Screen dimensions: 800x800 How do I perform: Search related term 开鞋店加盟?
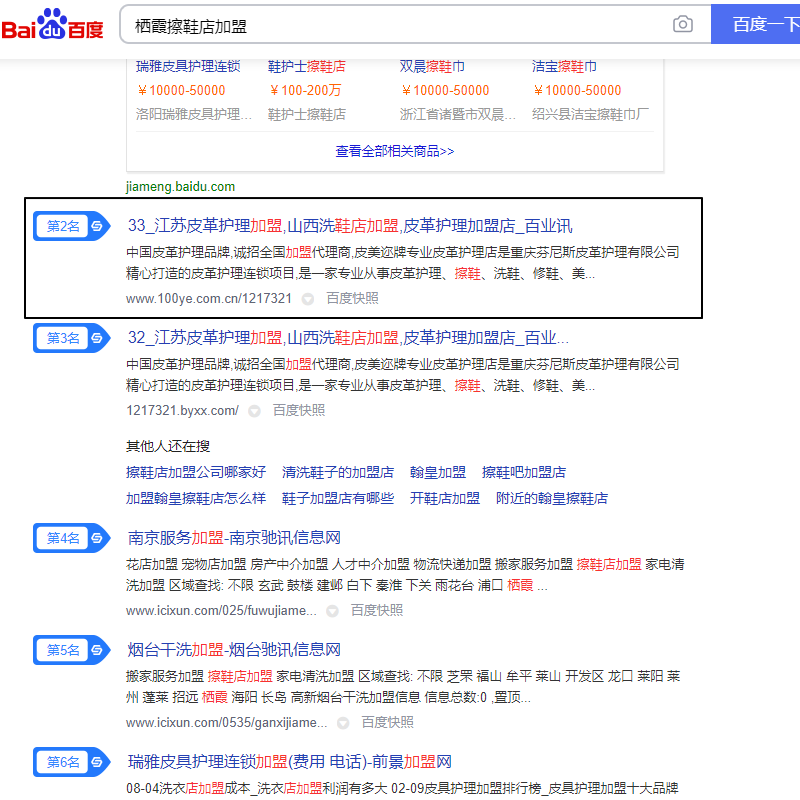pyautogui.click(x=445, y=498)
